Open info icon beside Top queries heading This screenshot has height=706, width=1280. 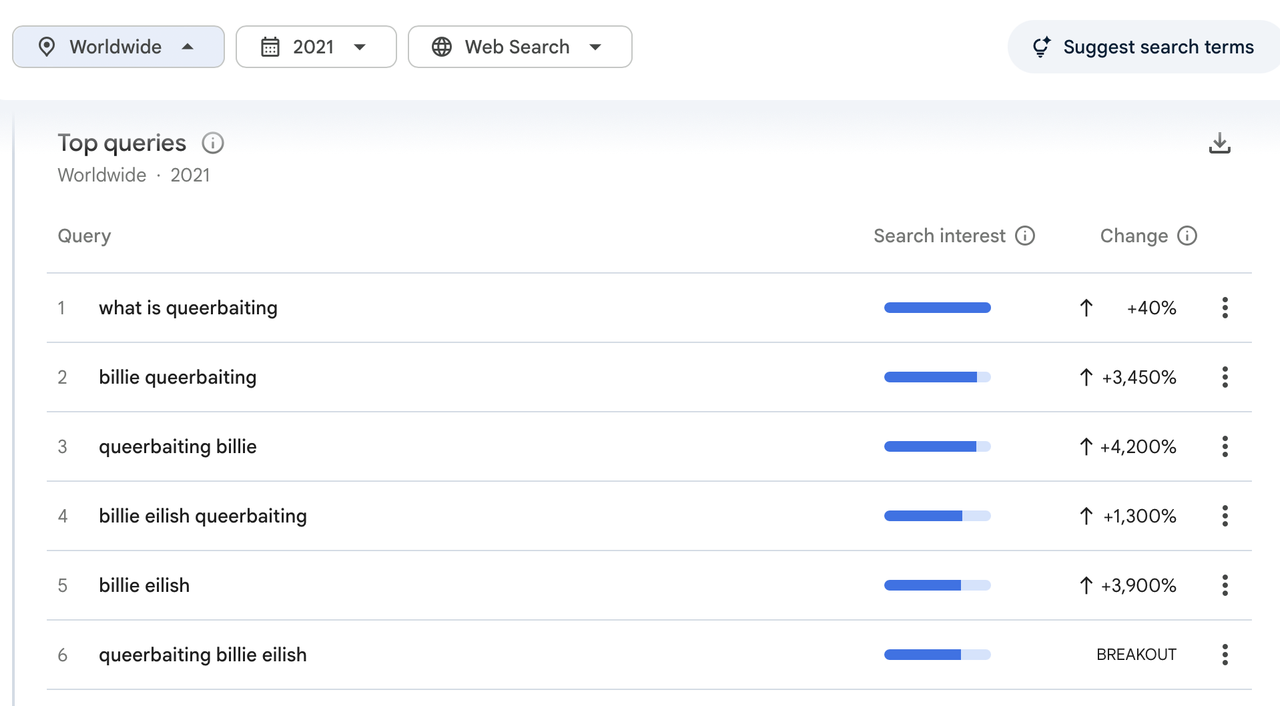(213, 143)
